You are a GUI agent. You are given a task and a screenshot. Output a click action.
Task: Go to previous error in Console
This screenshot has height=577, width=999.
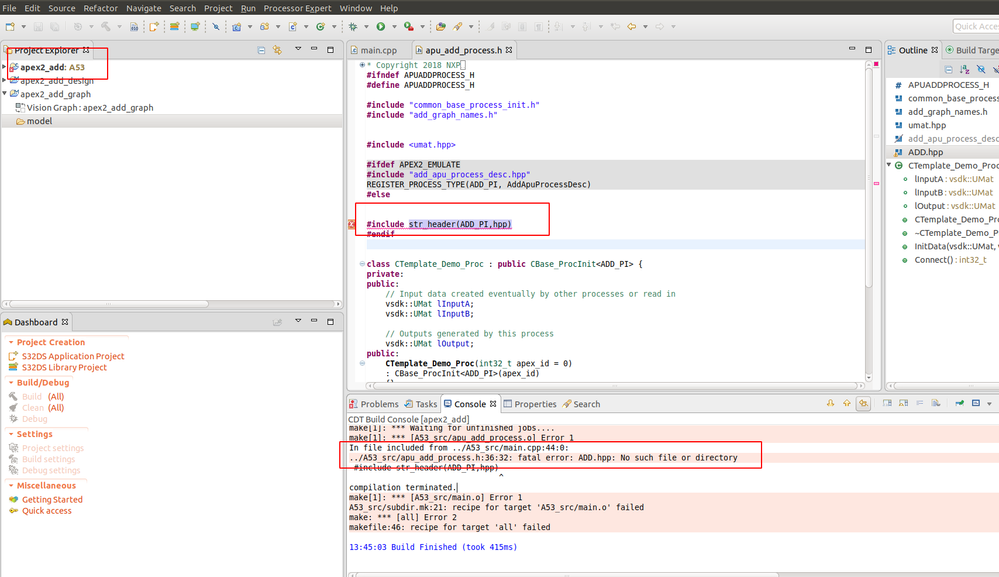[847, 403]
